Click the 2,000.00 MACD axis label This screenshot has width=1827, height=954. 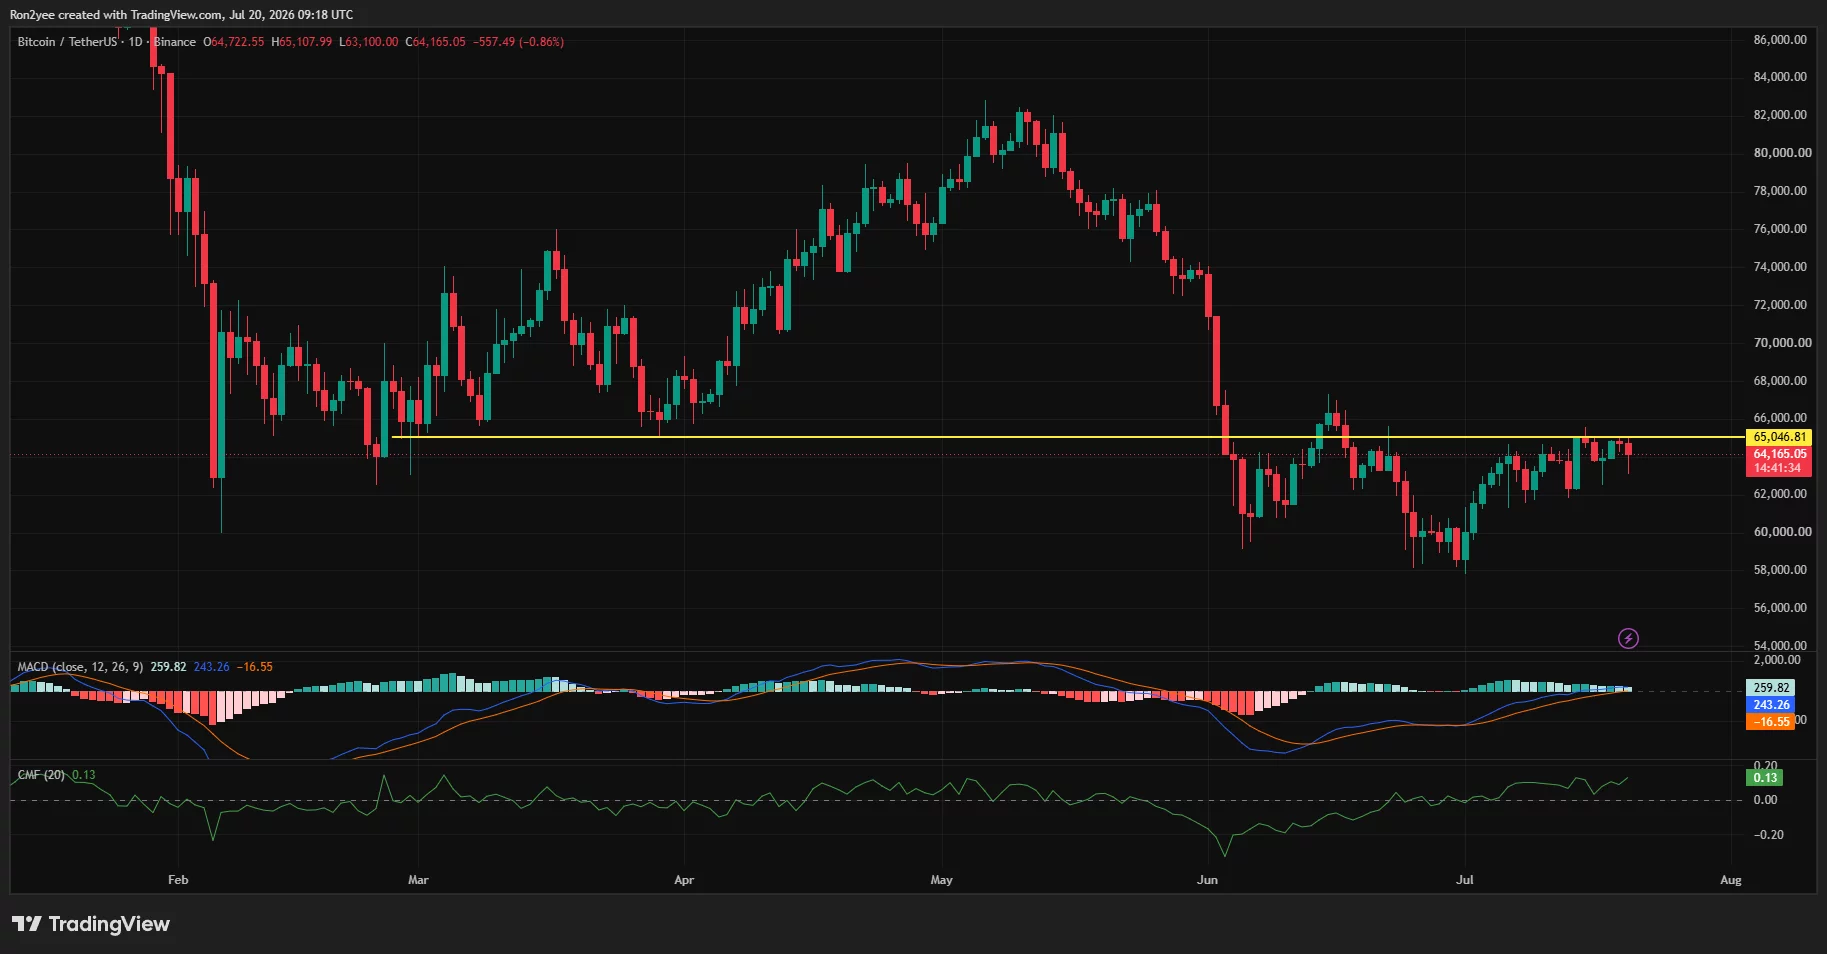[1776, 660]
